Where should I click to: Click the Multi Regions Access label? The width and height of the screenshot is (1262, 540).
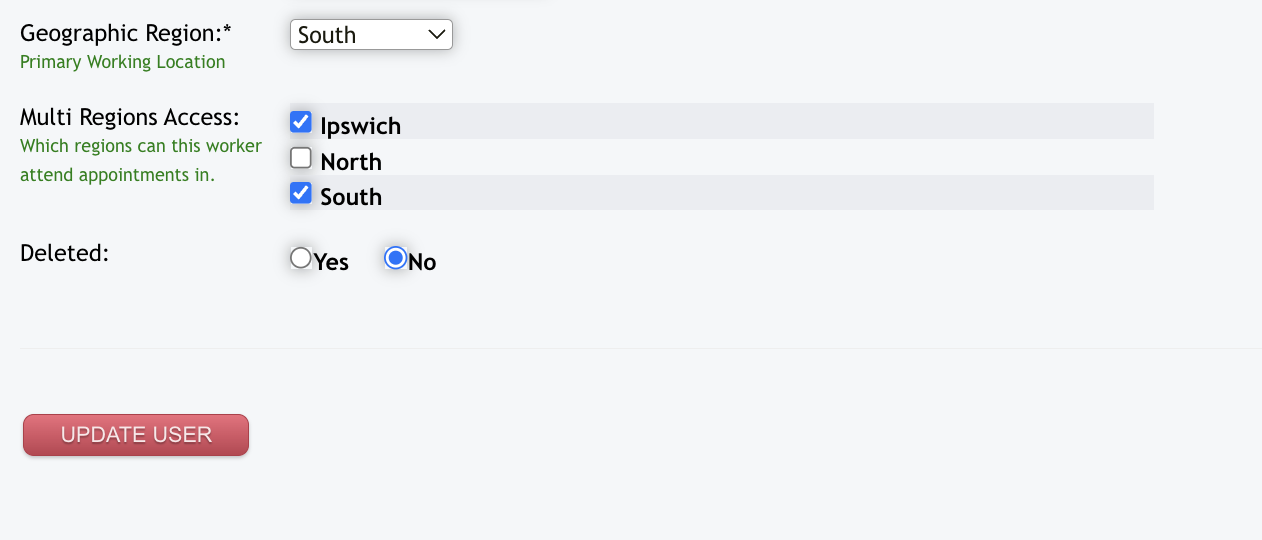(130, 117)
